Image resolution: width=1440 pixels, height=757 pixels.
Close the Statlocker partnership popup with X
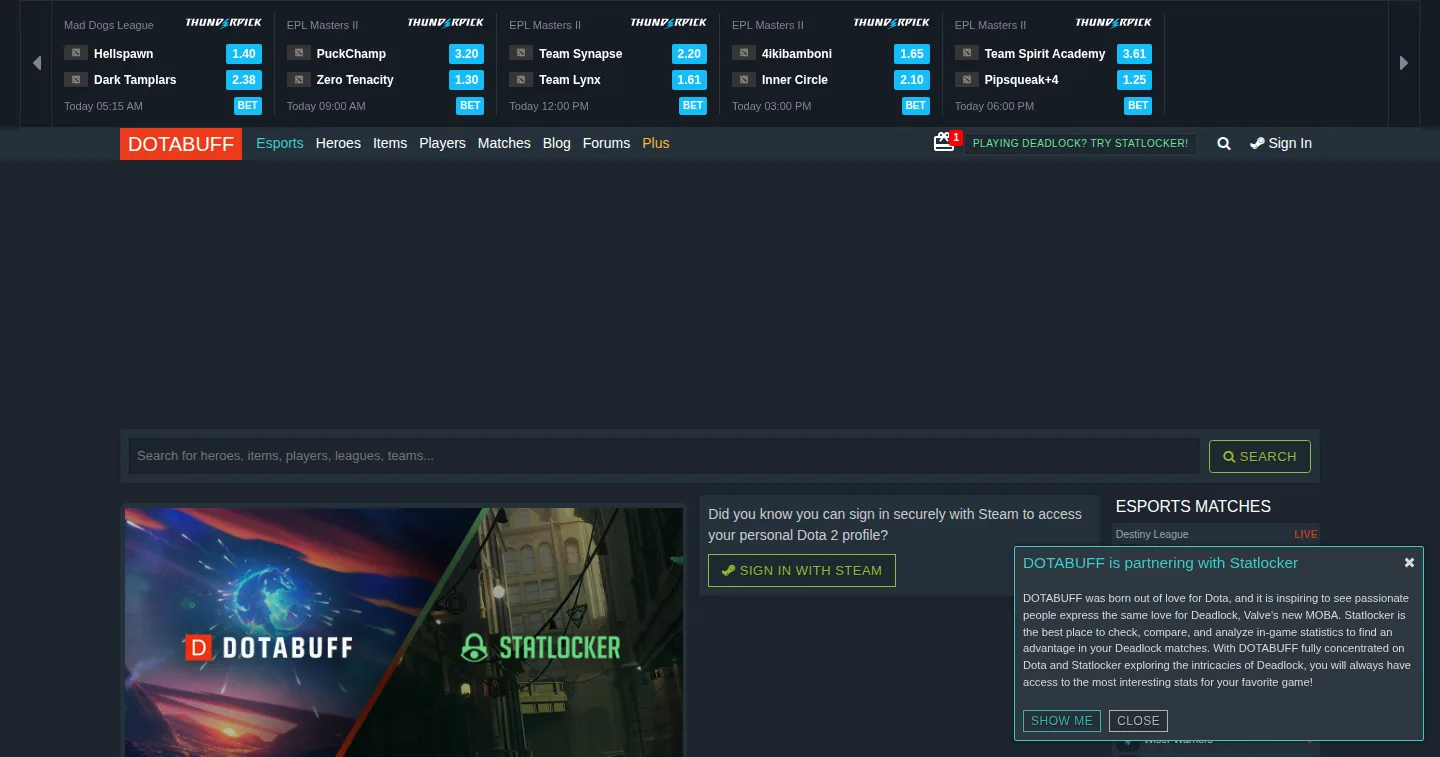(1409, 562)
